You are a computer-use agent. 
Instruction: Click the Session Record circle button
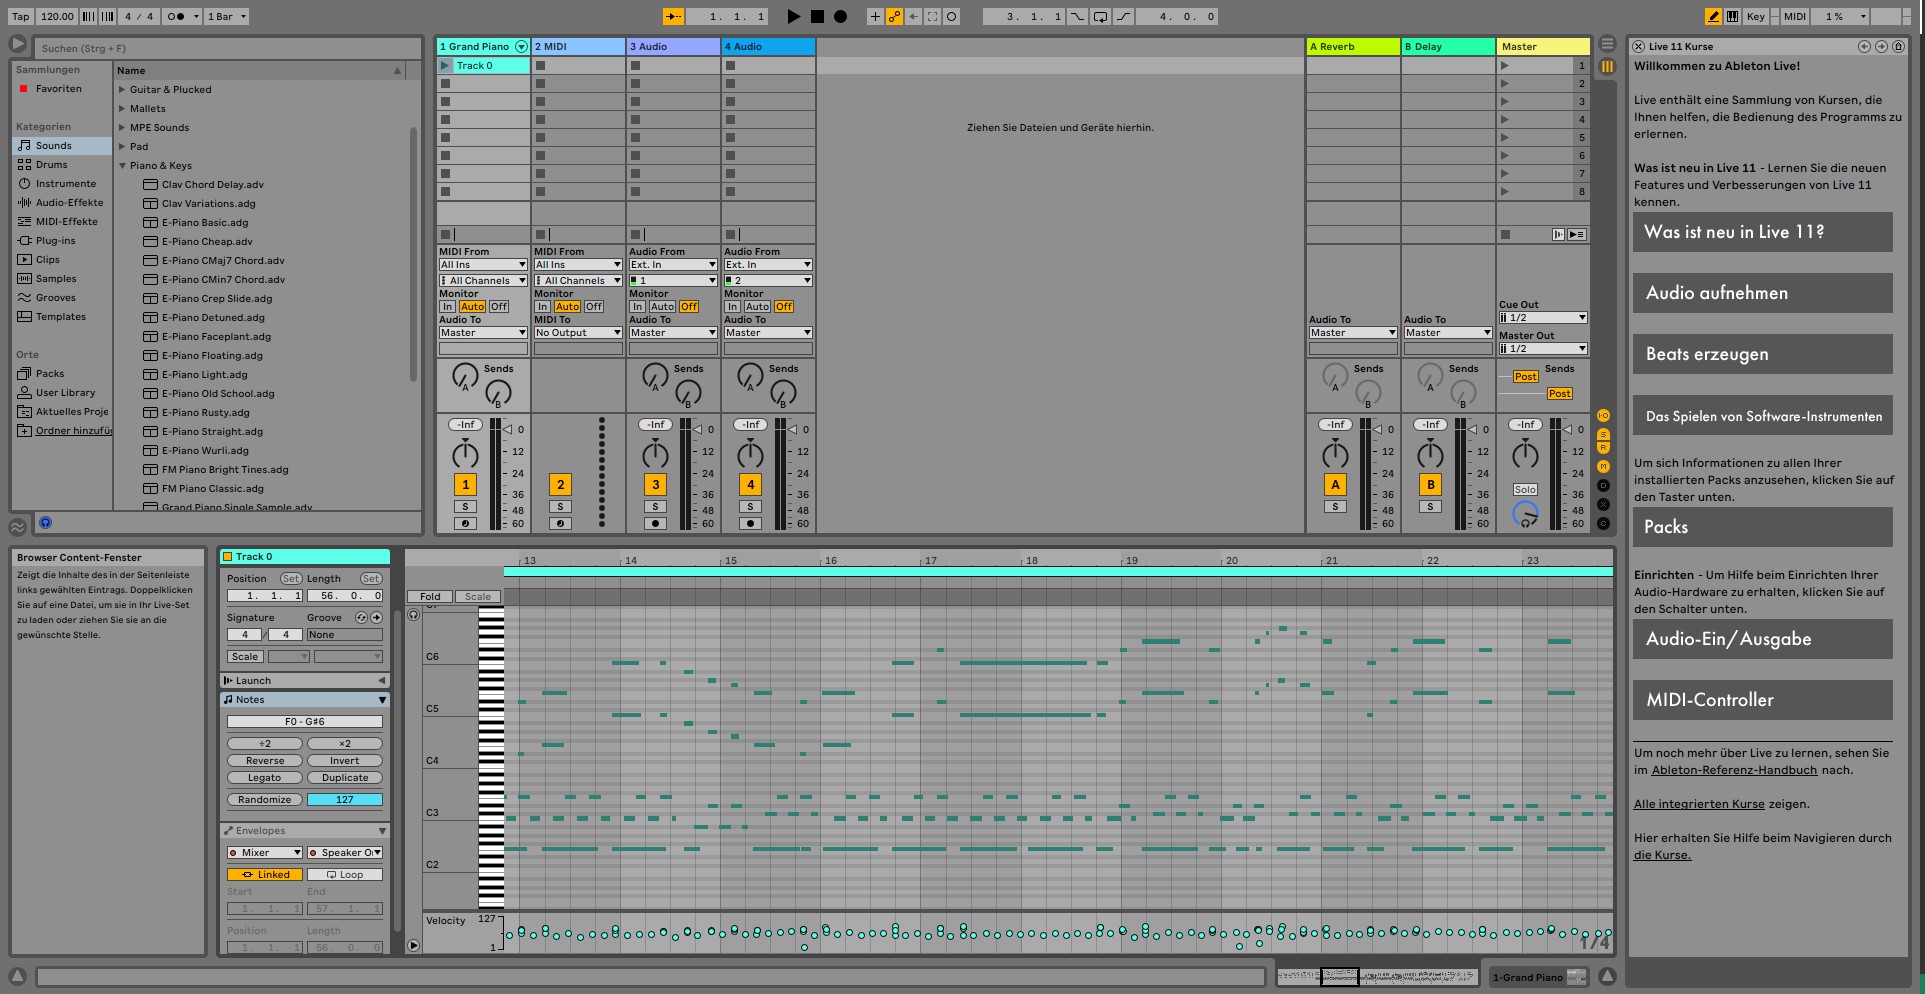click(x=952, y=16)
